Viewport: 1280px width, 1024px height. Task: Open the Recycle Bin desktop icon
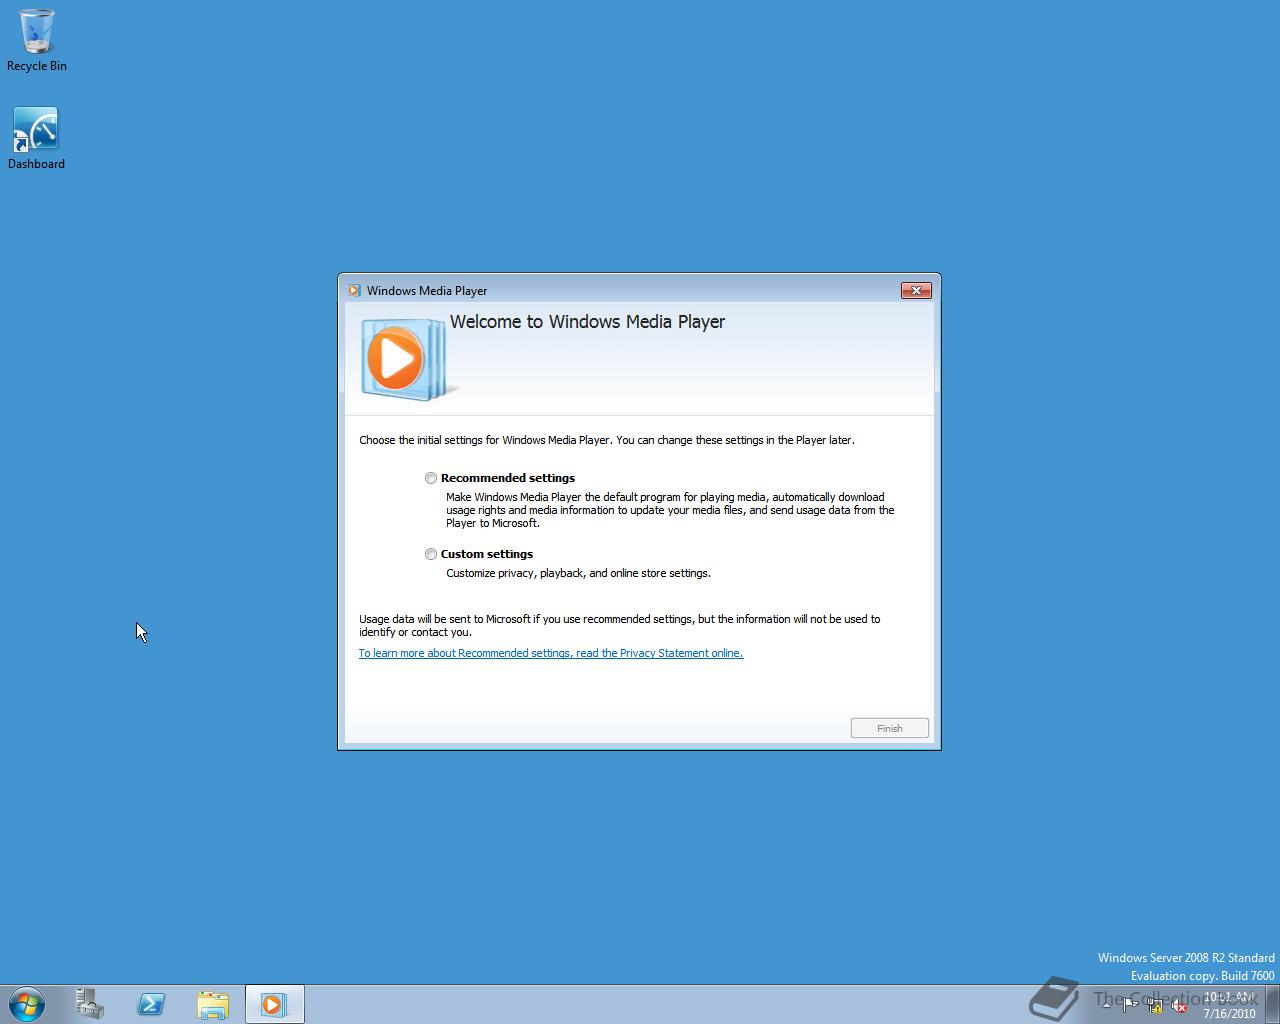pos(37,40)
